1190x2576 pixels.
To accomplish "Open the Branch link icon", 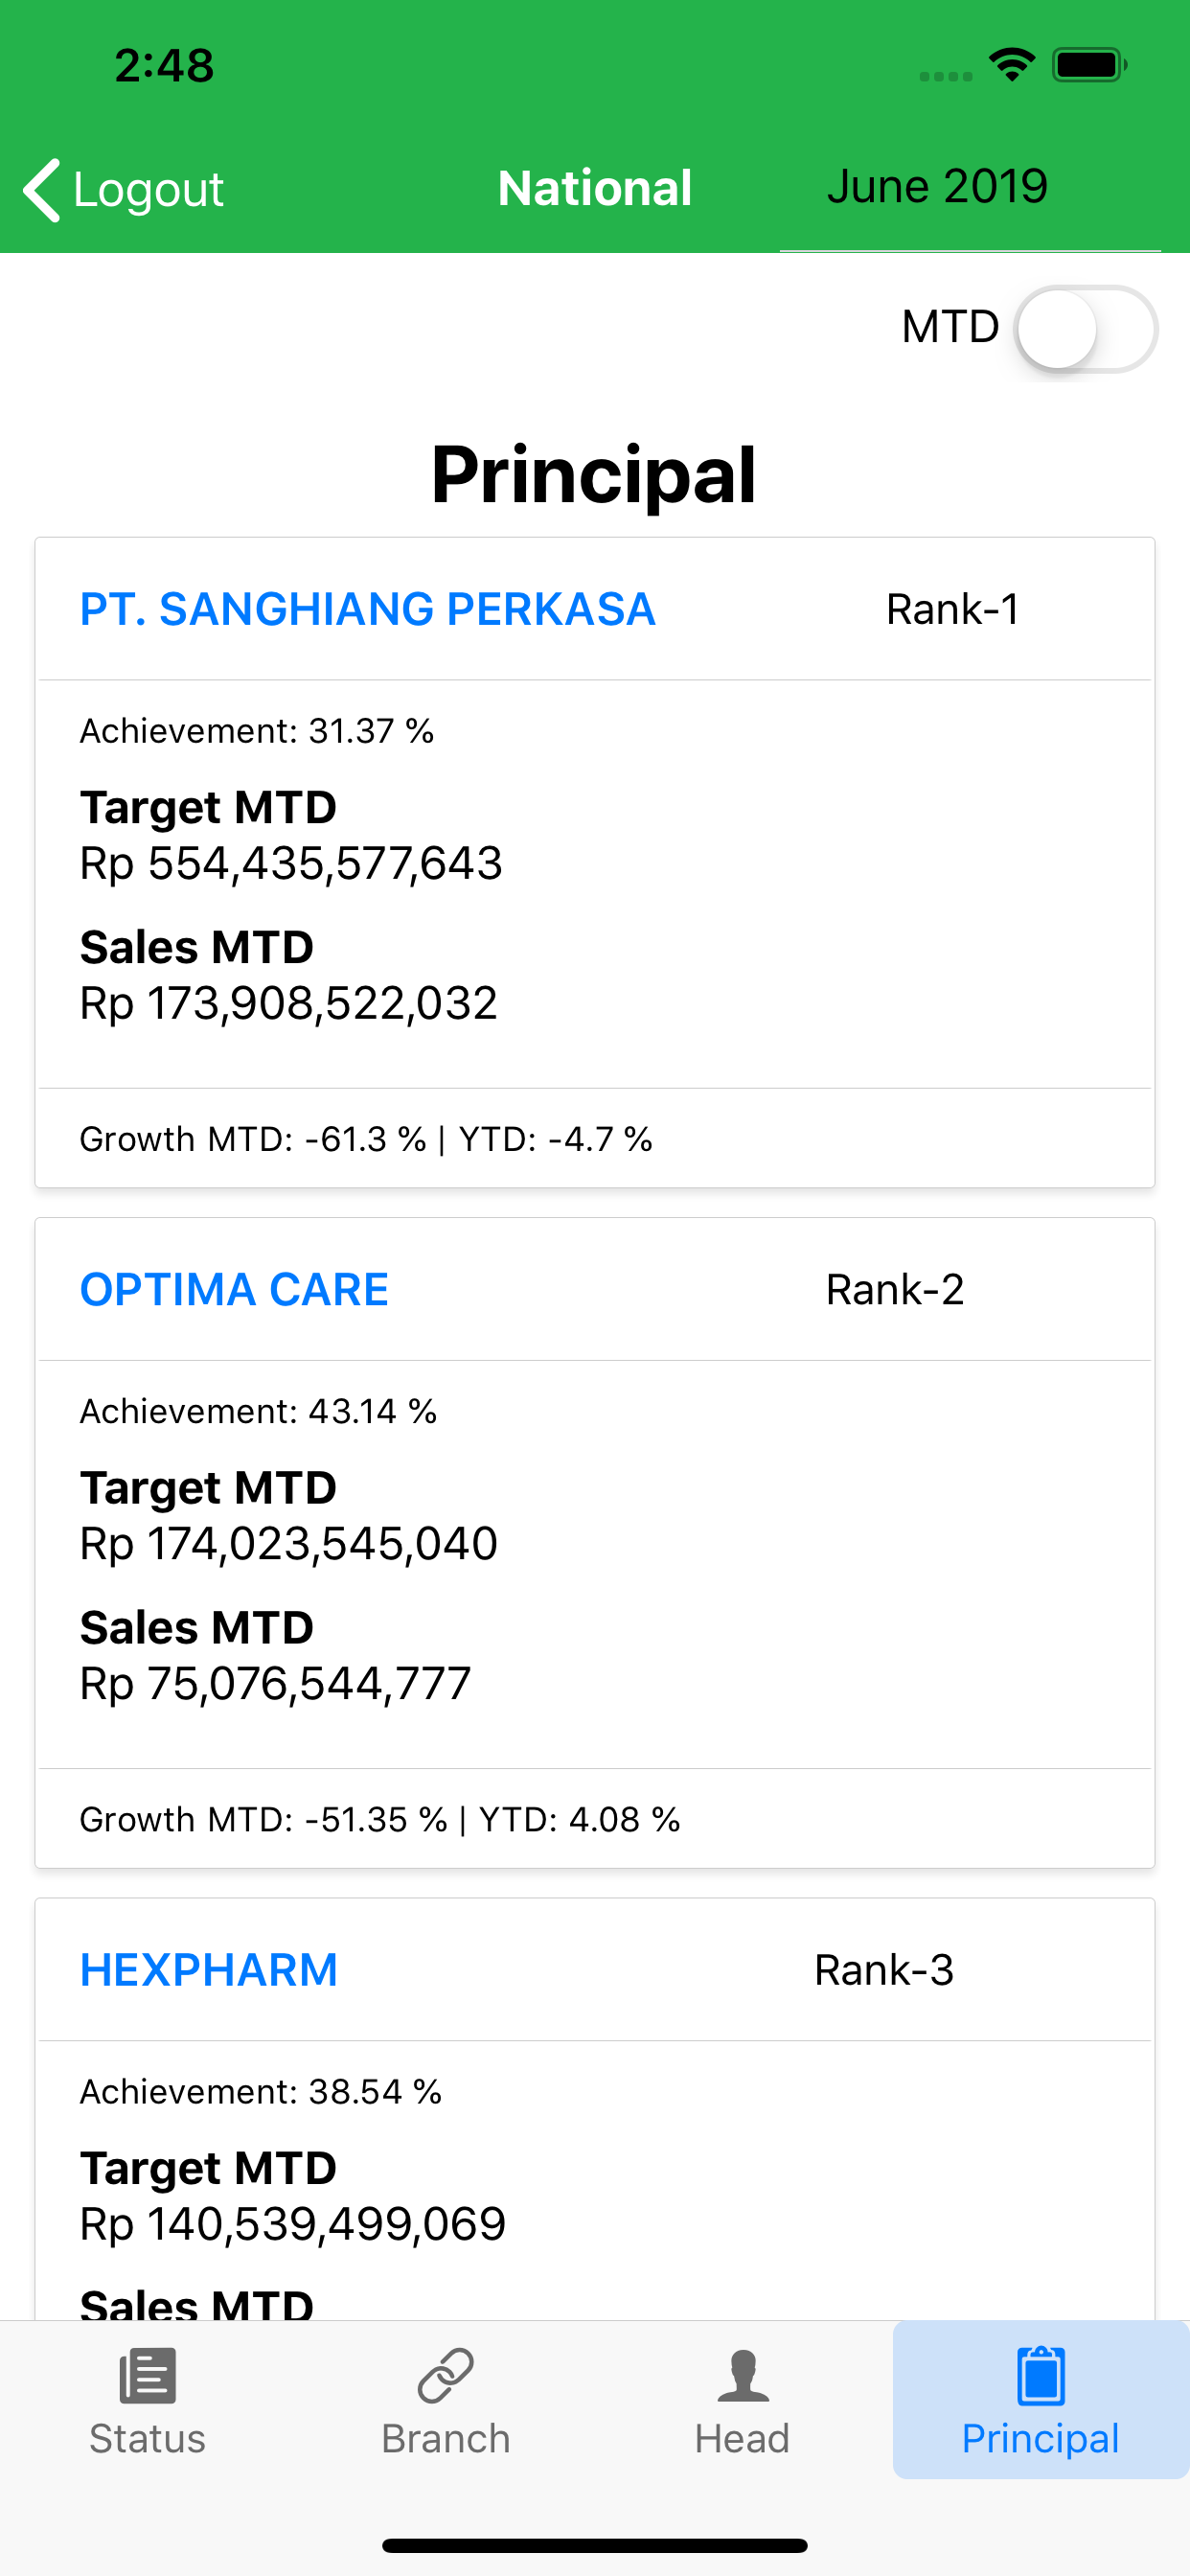I will coord(445,2375).
